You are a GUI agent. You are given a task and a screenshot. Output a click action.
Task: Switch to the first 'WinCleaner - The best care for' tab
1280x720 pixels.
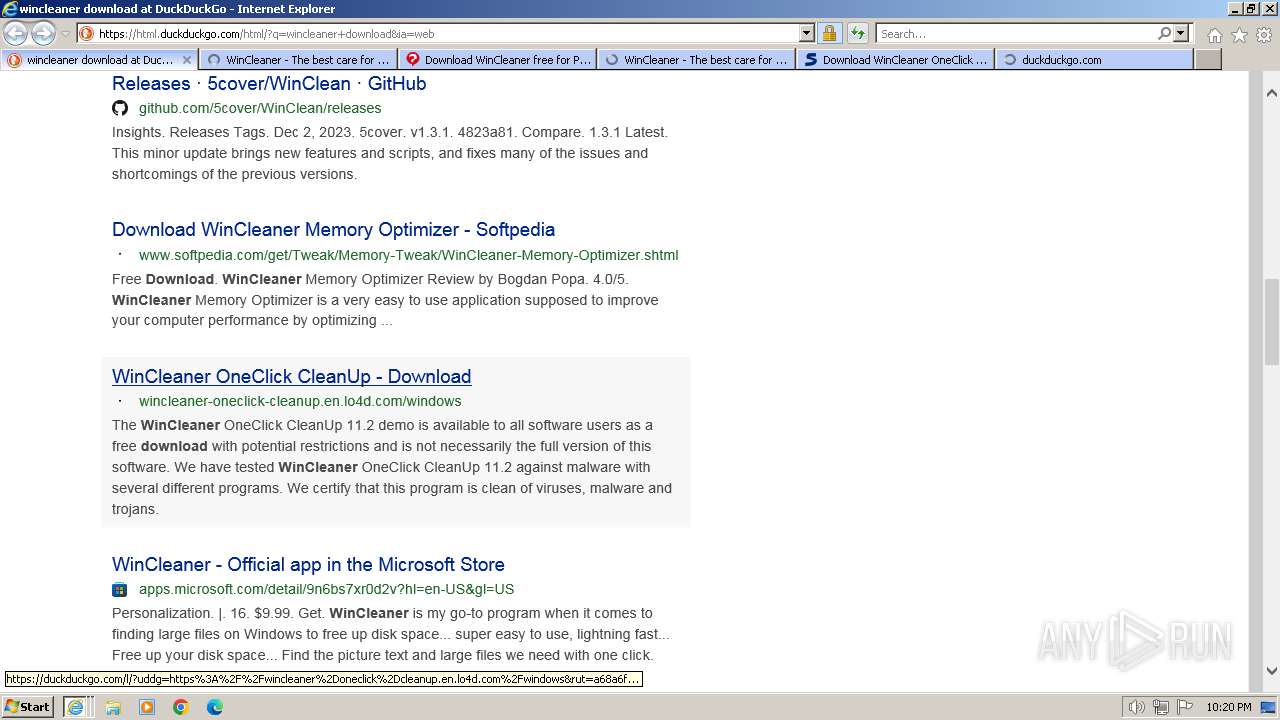pos(298,60)
